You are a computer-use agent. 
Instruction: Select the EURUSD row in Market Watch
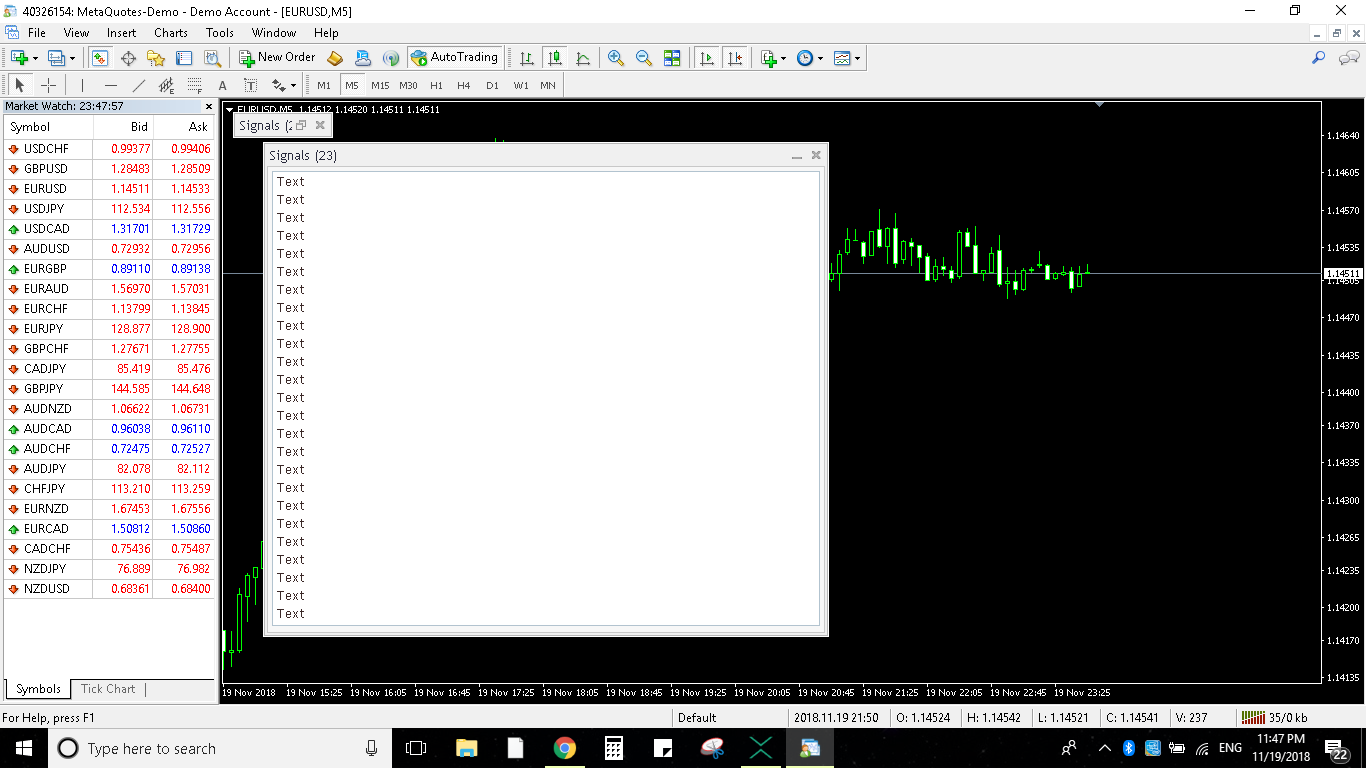click(x=109, y=189)
